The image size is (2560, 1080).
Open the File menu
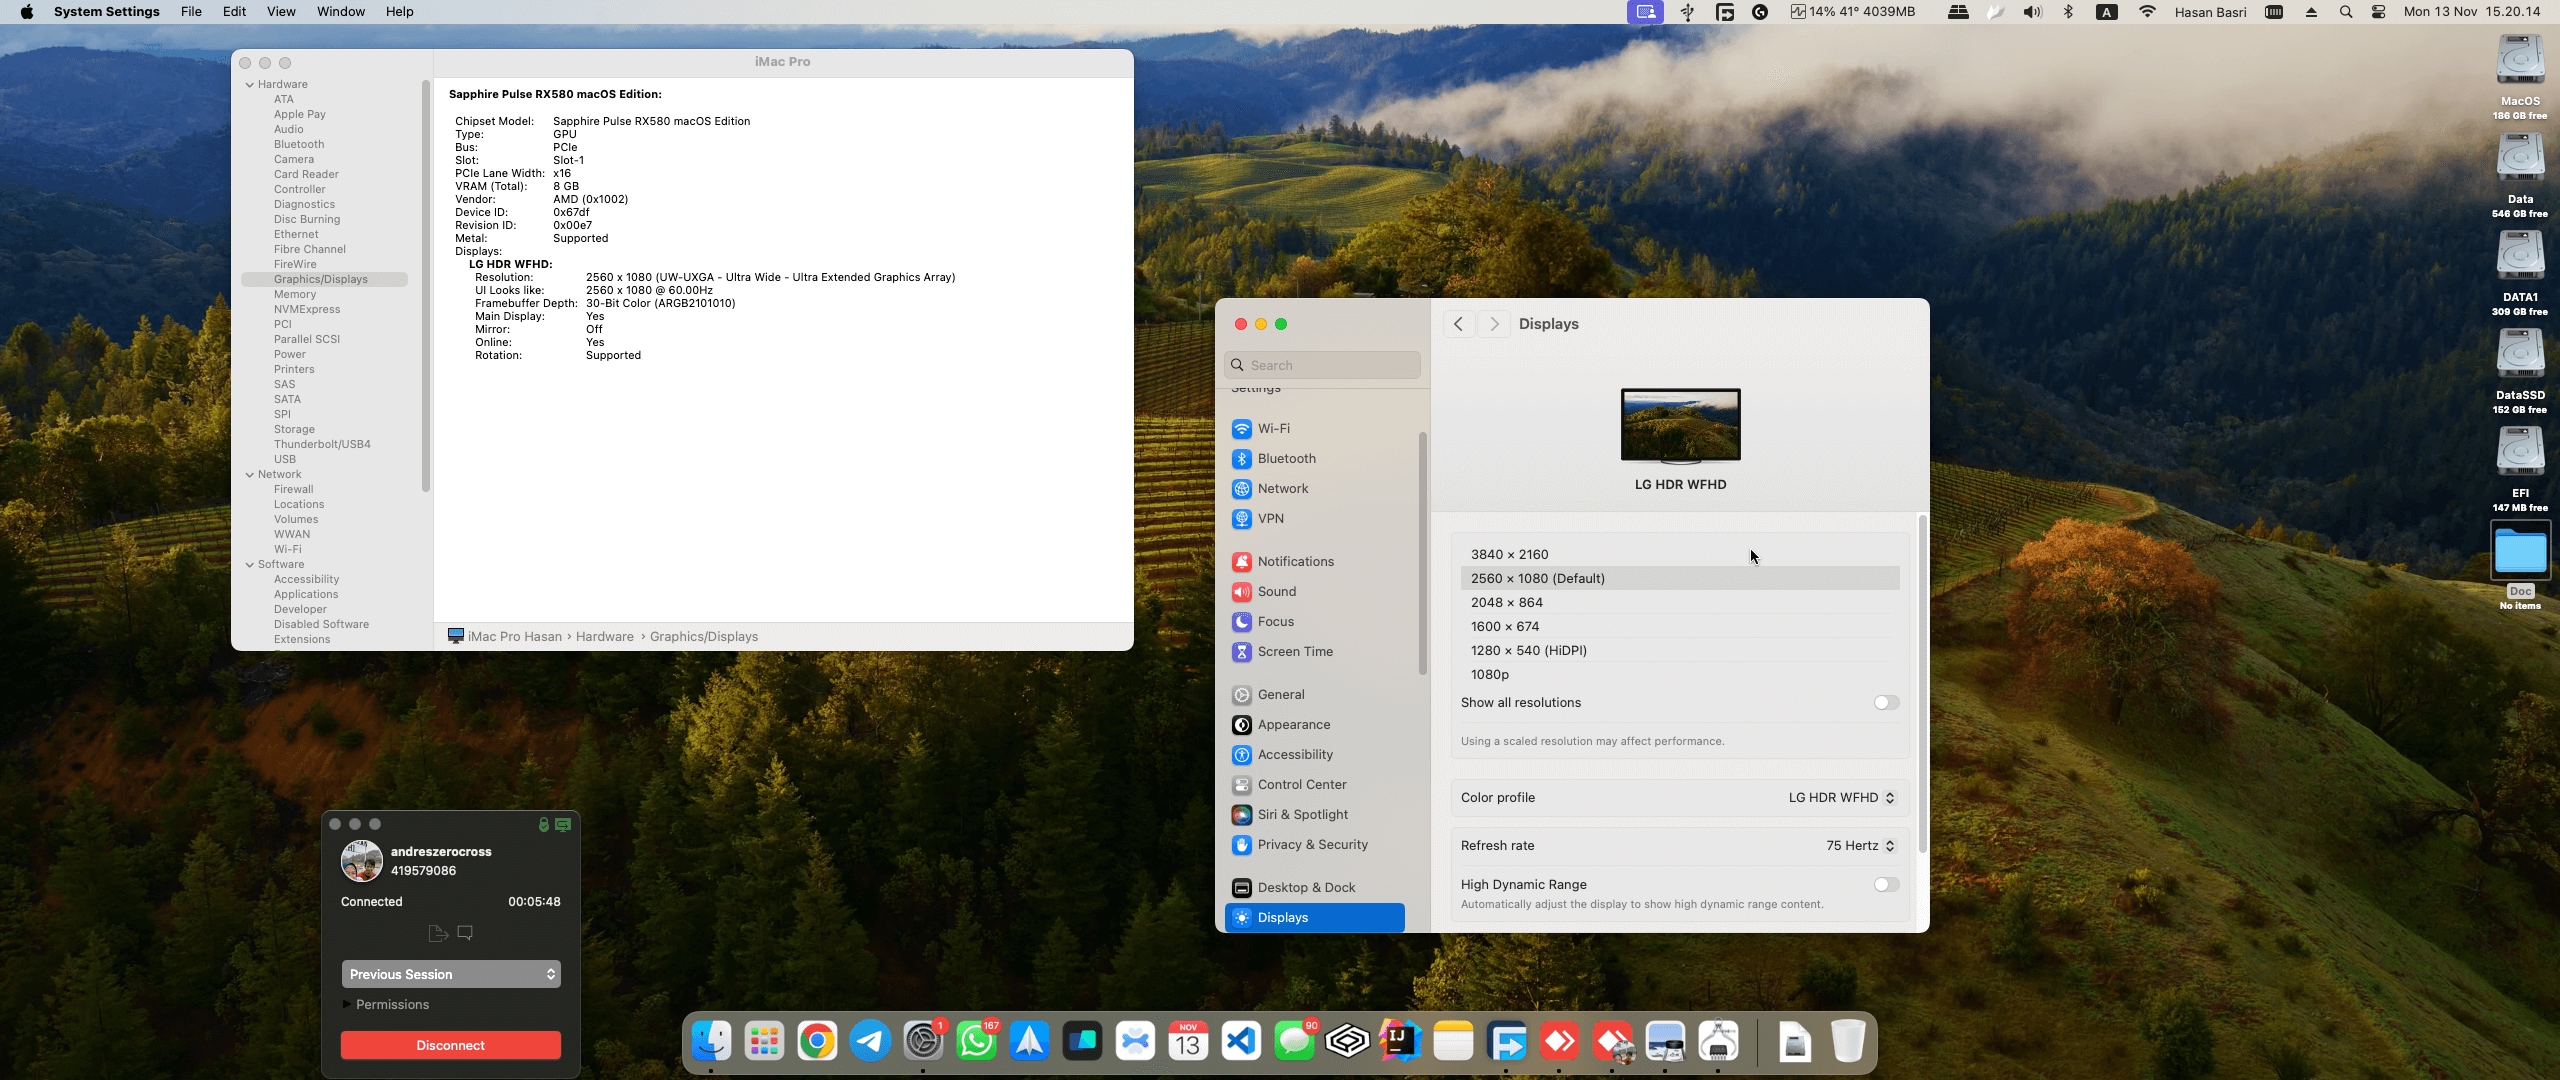pos(191,12)
